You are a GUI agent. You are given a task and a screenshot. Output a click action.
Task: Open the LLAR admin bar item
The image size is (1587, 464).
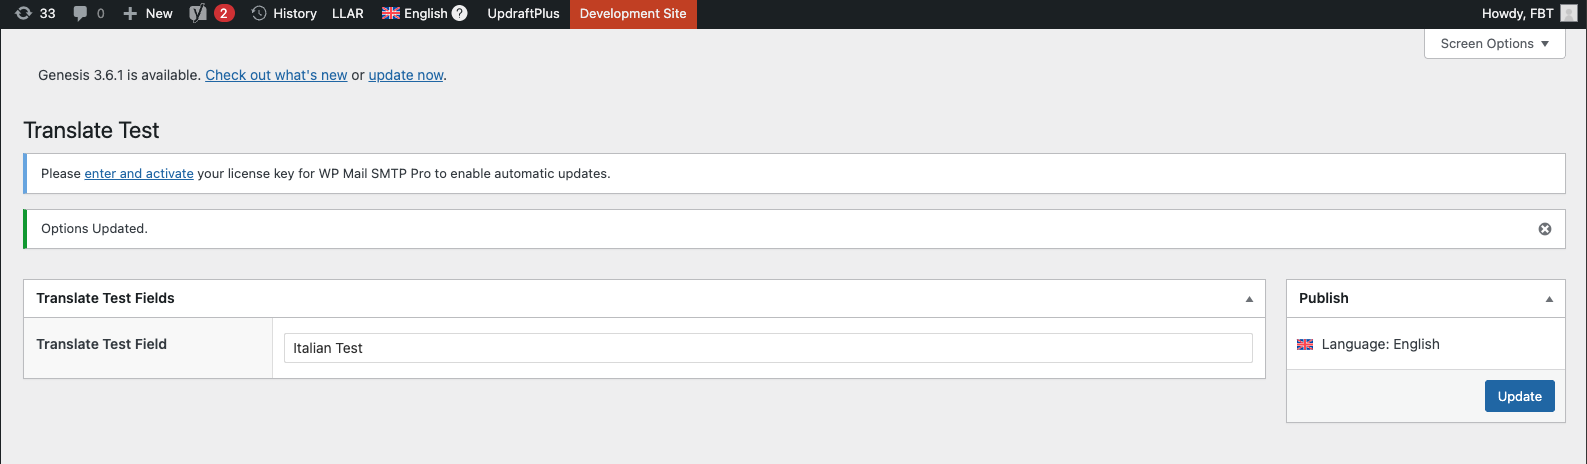click(x=348, y=14)
